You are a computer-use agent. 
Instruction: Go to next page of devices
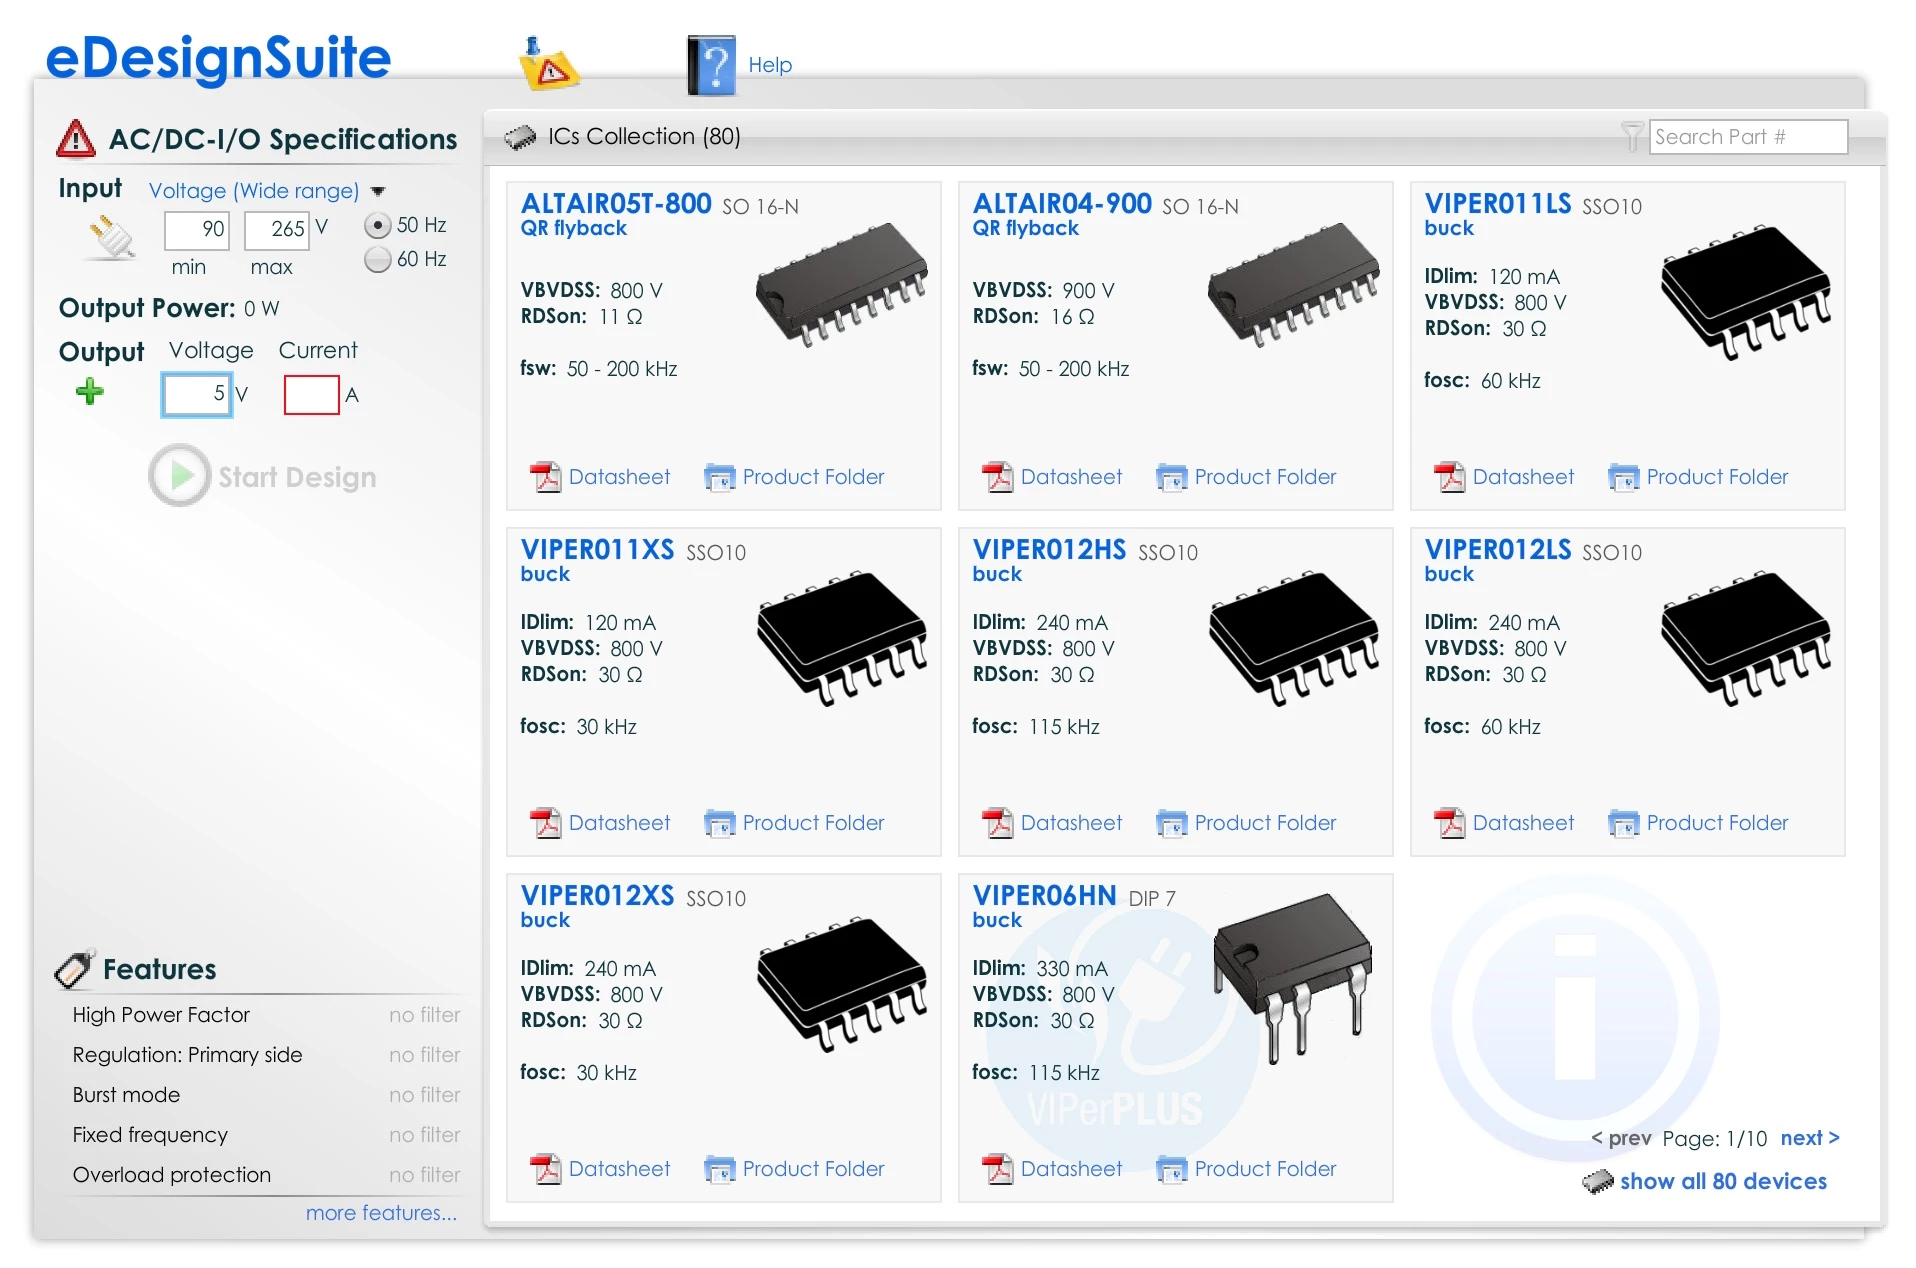pos(1810,1138)
